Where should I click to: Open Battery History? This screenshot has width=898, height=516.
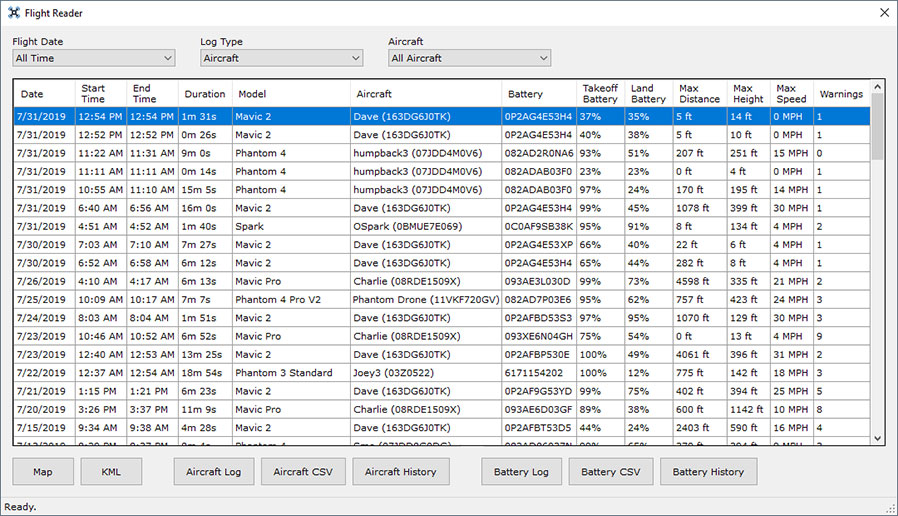click(708, 472)
